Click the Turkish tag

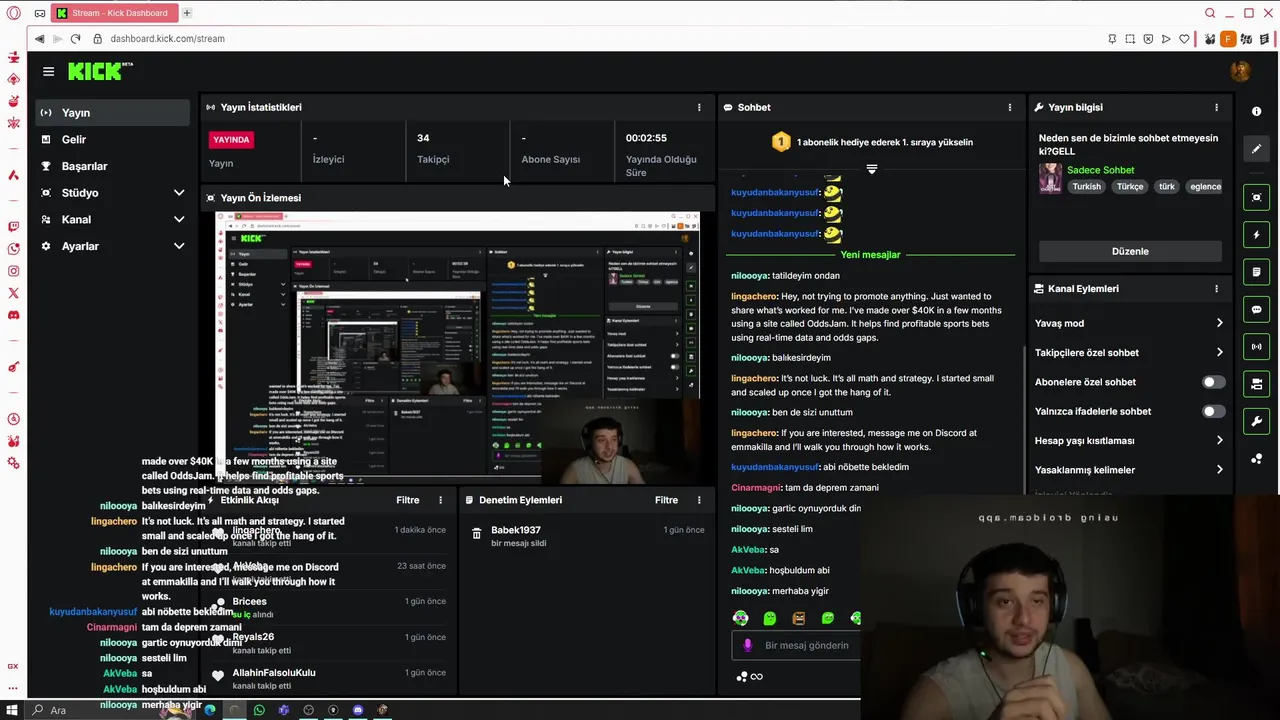(1086, 187)
